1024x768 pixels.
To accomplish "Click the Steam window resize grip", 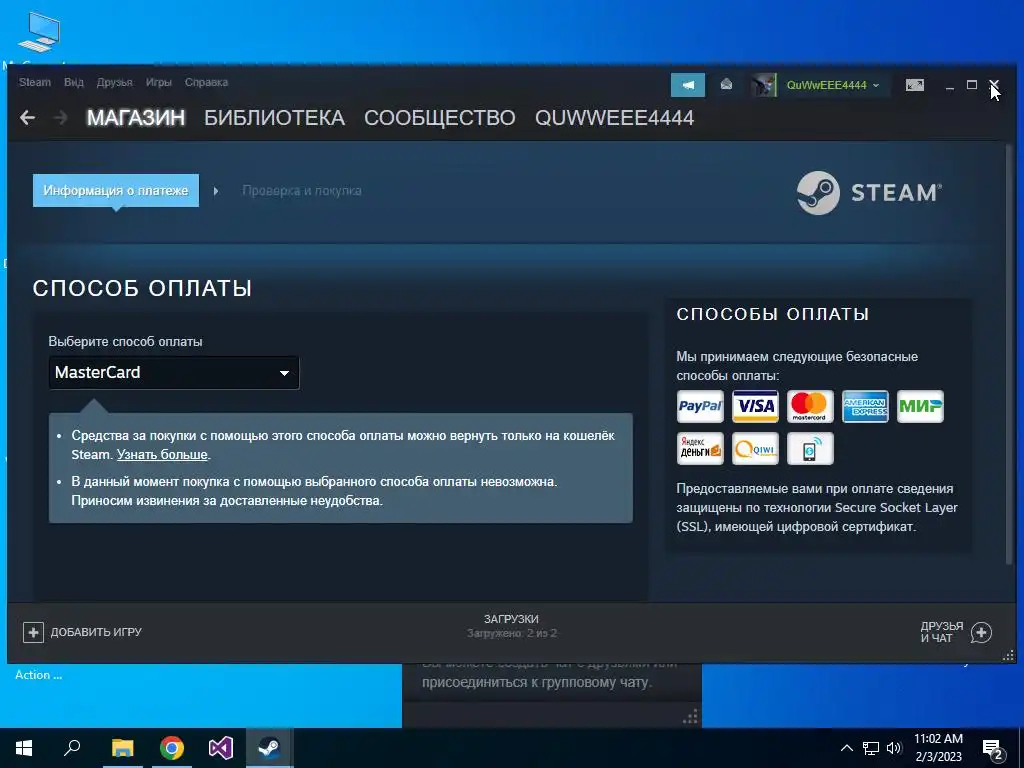I will (1008, 656).
